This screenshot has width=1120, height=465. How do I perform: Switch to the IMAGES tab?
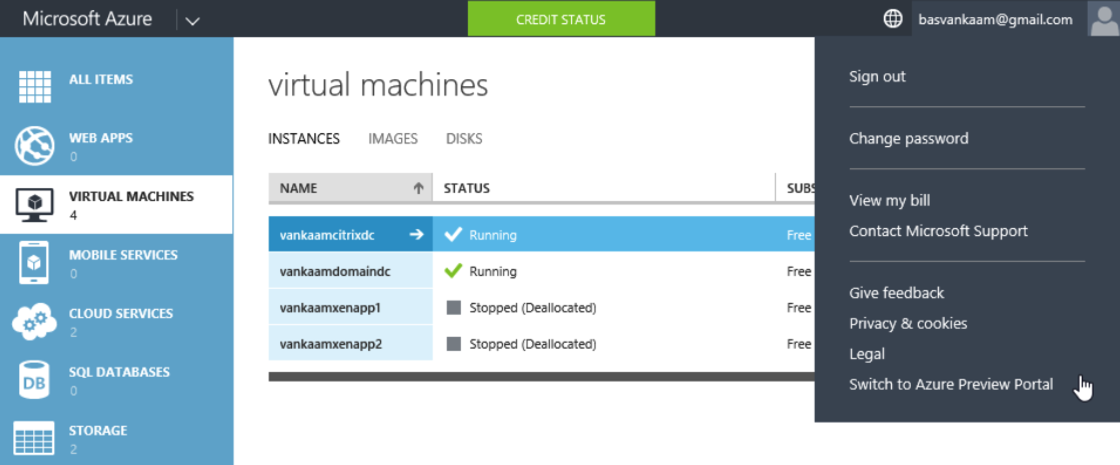[393, 139]
